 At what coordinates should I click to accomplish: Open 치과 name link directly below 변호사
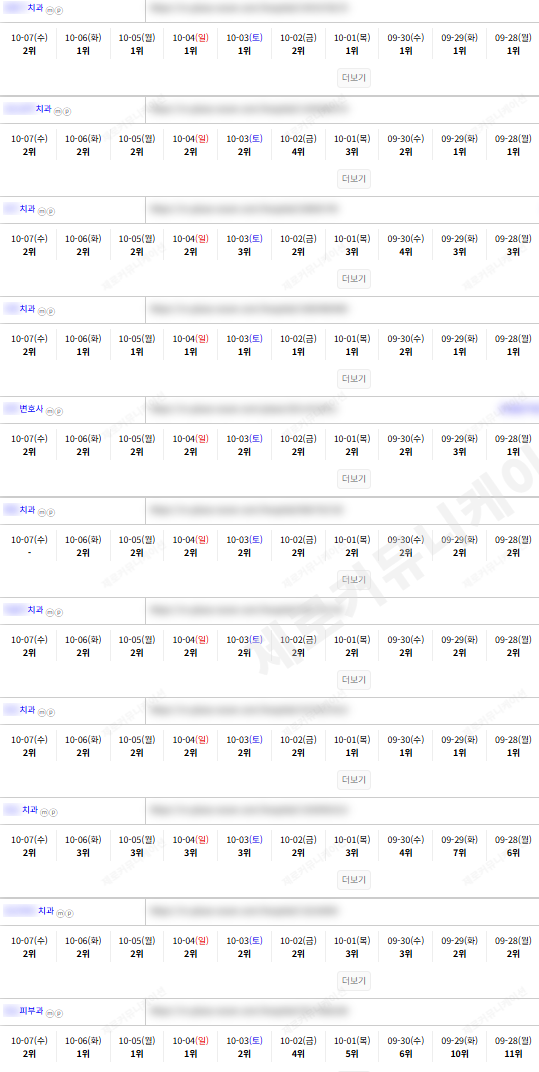pos(19,510)
